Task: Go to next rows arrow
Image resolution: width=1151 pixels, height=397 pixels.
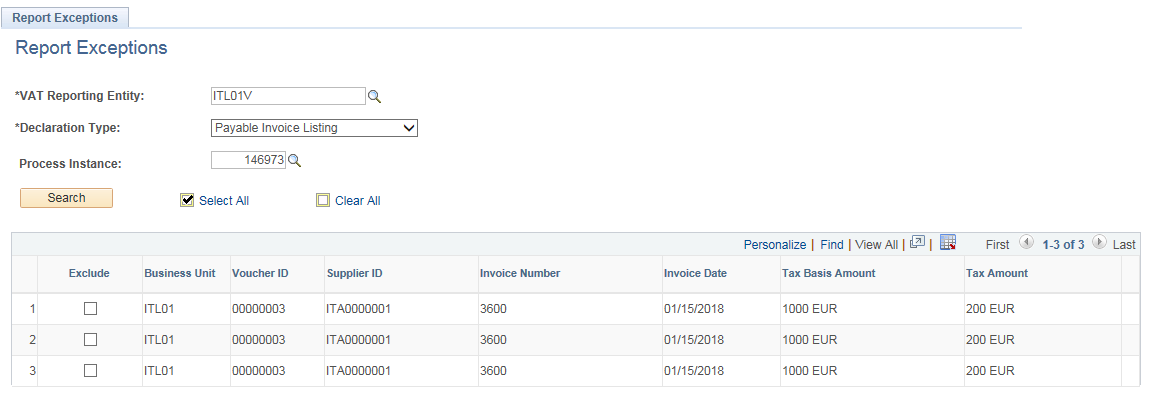Action: pyautogui.click(x=1099, y=243)
